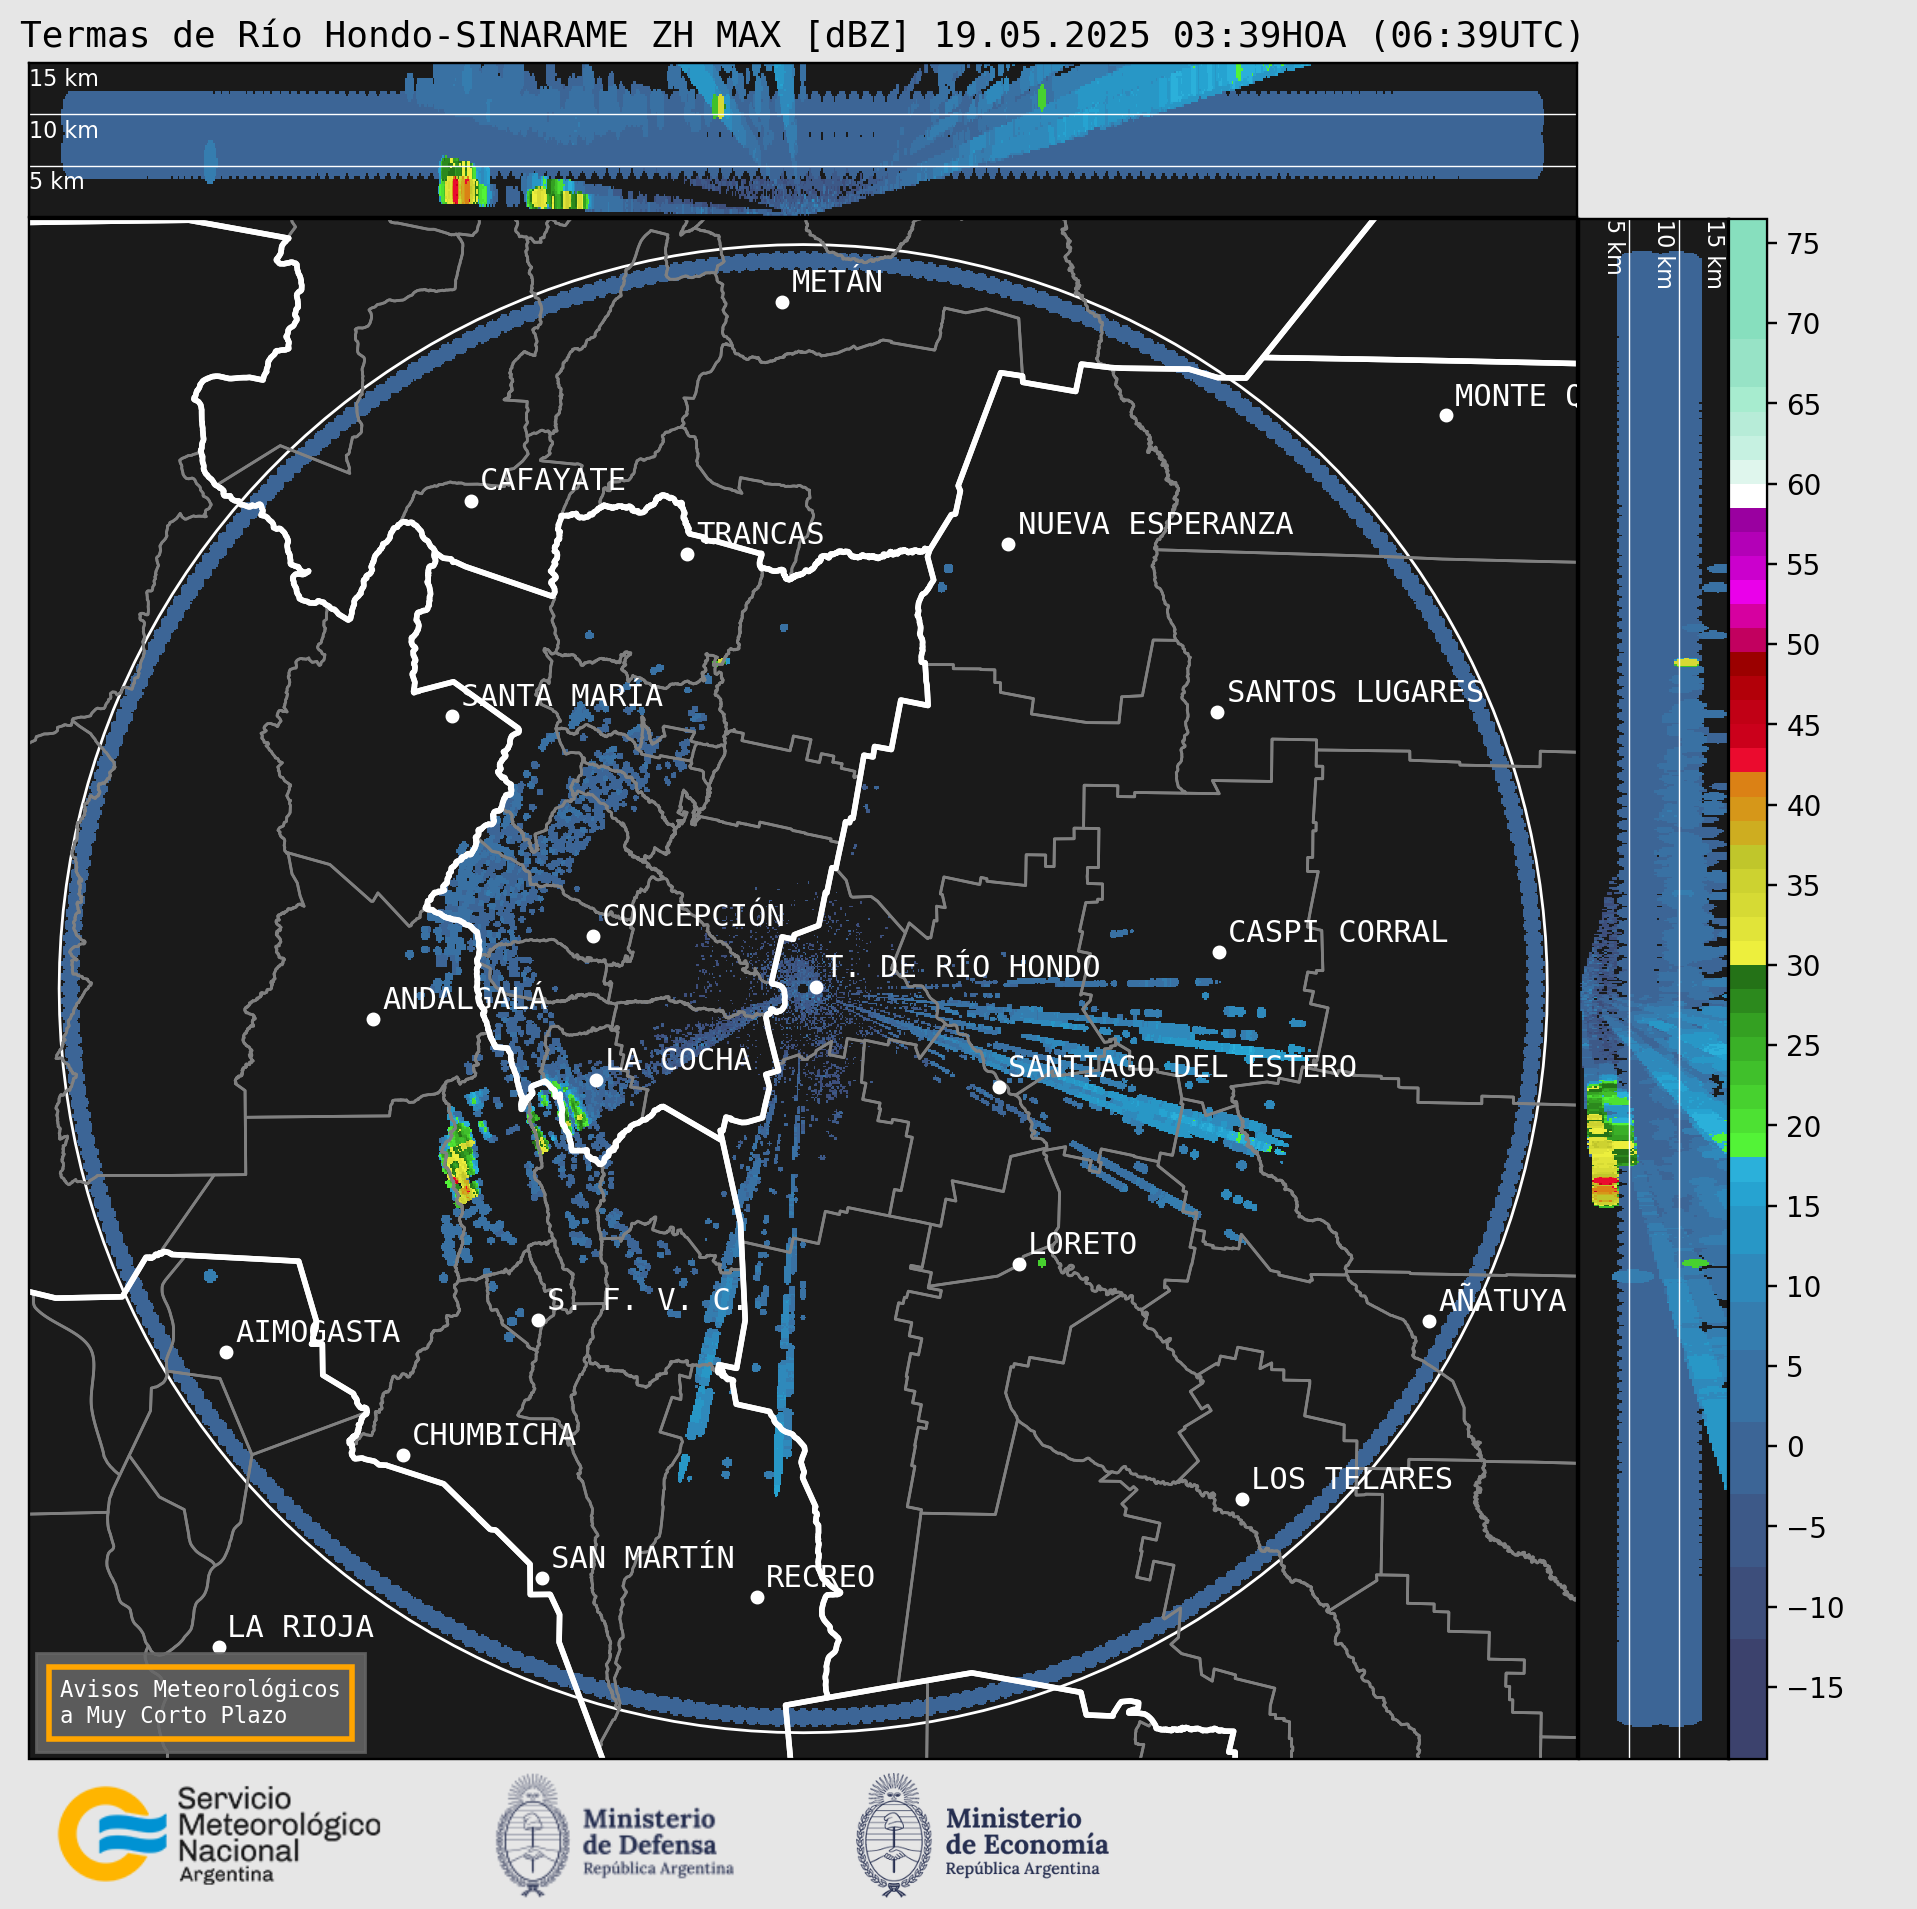Viewport: 1917px width, 1909px height.
Task: Click the TRANCAS city label
Action: coord(761,534)
